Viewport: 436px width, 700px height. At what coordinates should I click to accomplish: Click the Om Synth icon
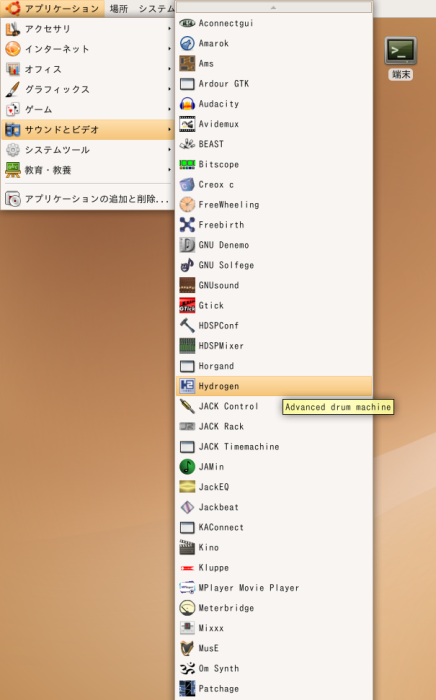pyautogui.click(x=187, y=668)
